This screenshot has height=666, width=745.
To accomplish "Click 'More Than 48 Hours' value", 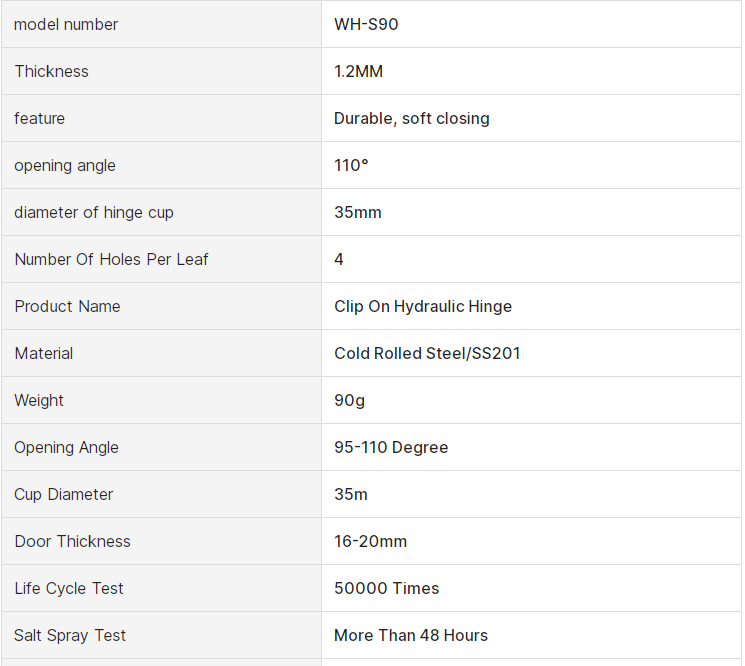I will tap(410, 635).
